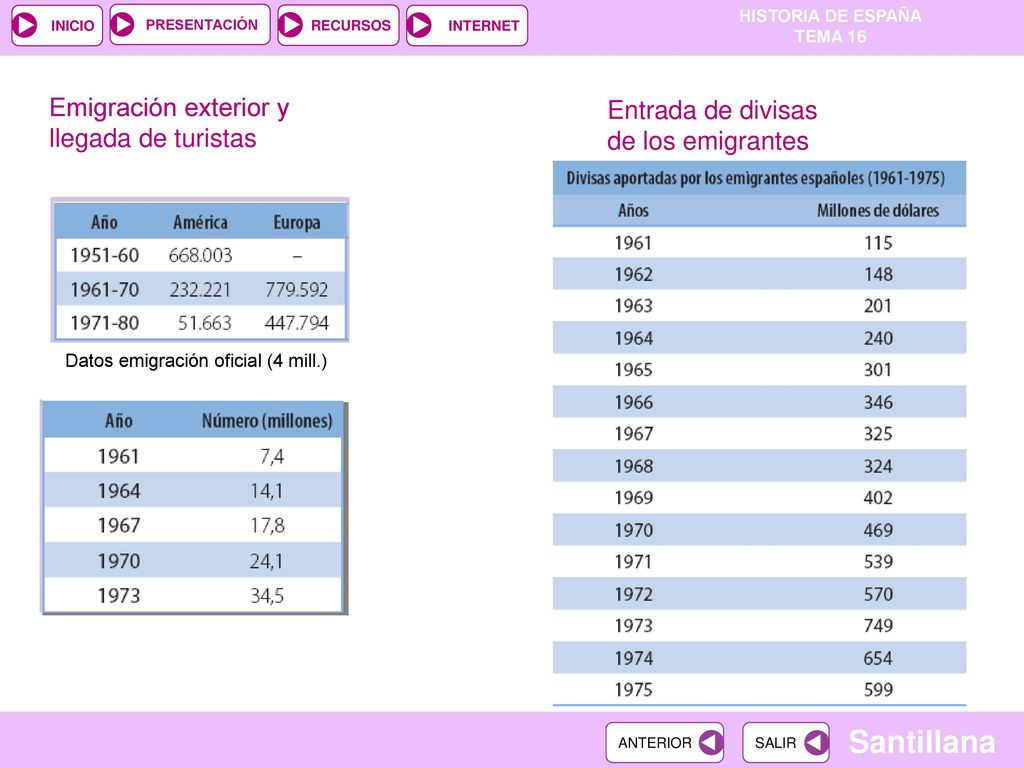The height and width of the screenshot is (768, 1024).
Task: Select the '1961-70' row label
Action: [x=104, y=289]
